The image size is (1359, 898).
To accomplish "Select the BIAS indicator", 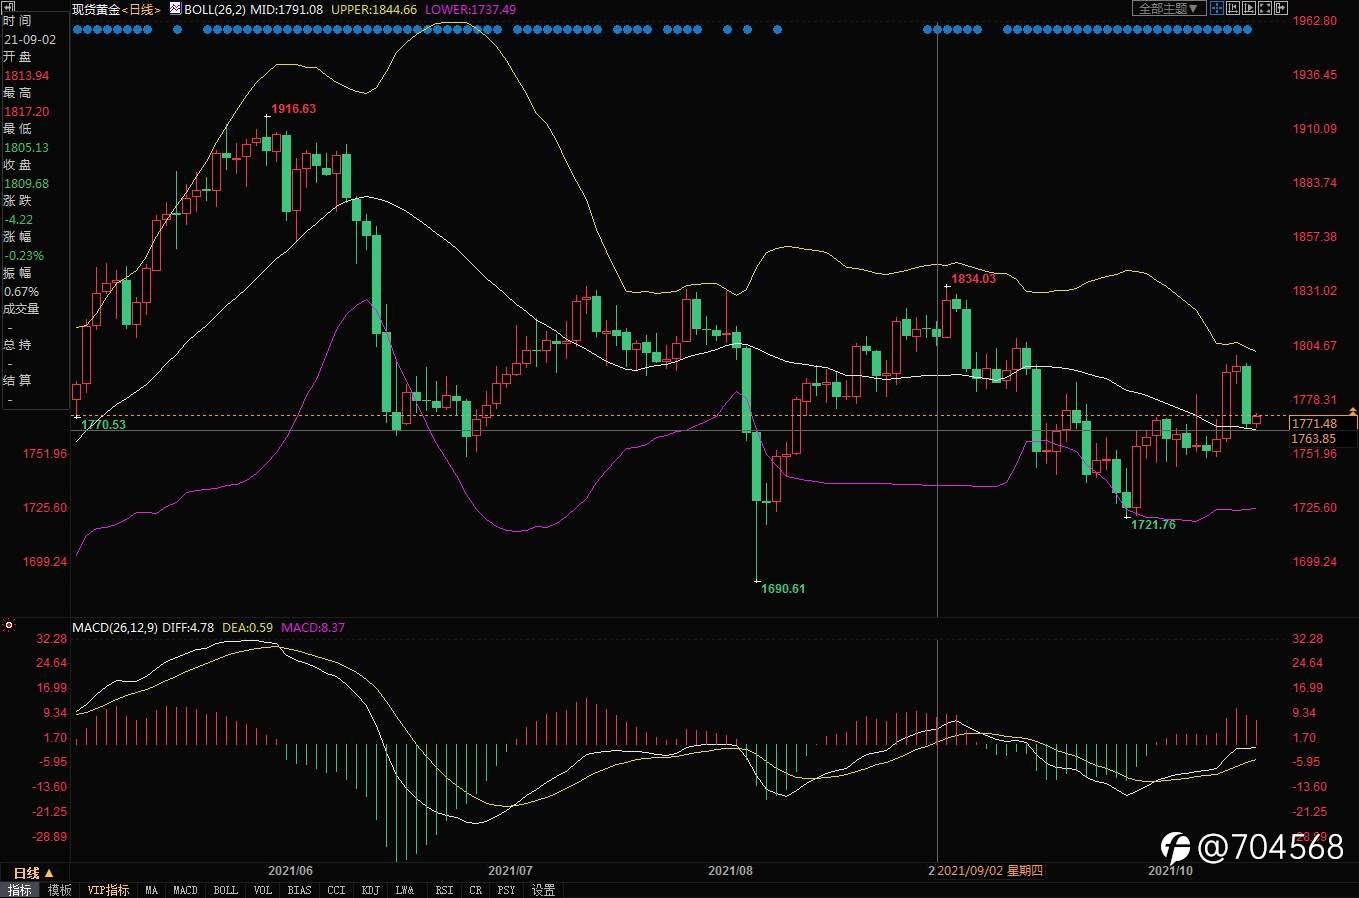I will coord(299,890).
